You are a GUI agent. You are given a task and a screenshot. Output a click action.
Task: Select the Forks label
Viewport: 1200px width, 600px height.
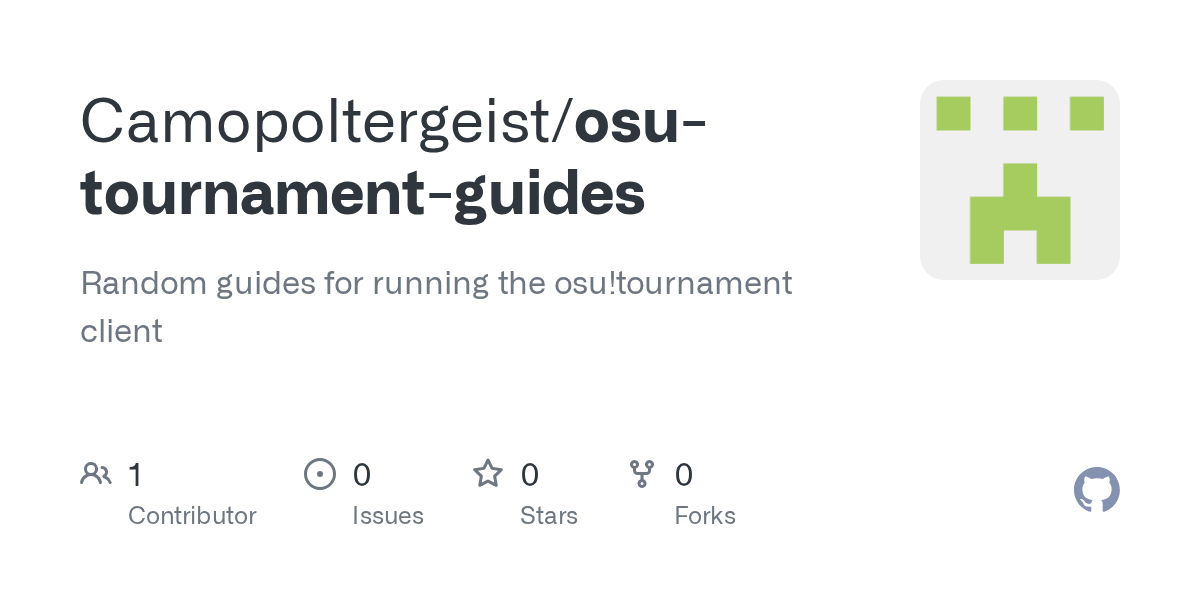coord(705,516)
